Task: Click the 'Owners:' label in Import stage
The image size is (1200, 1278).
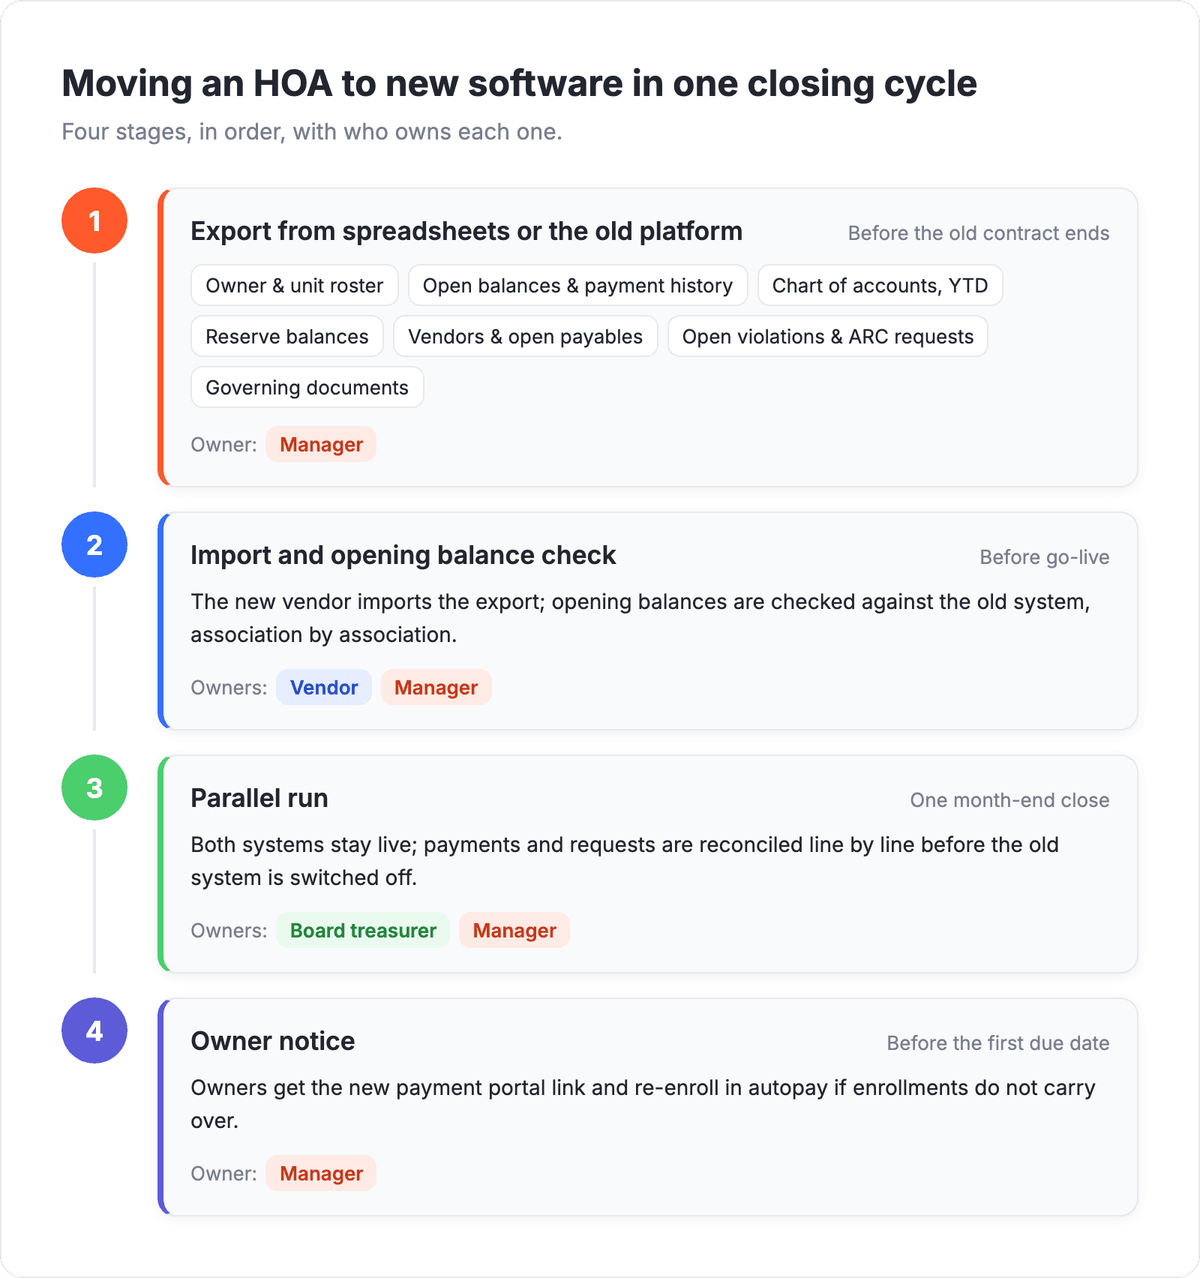Action: [229, 688]
